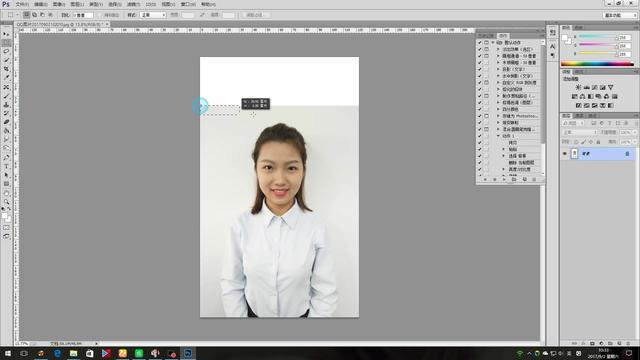Add a Brightness/Contrast adjustment
The width and height of the screenshot is (640, 360).
(578, 87)
